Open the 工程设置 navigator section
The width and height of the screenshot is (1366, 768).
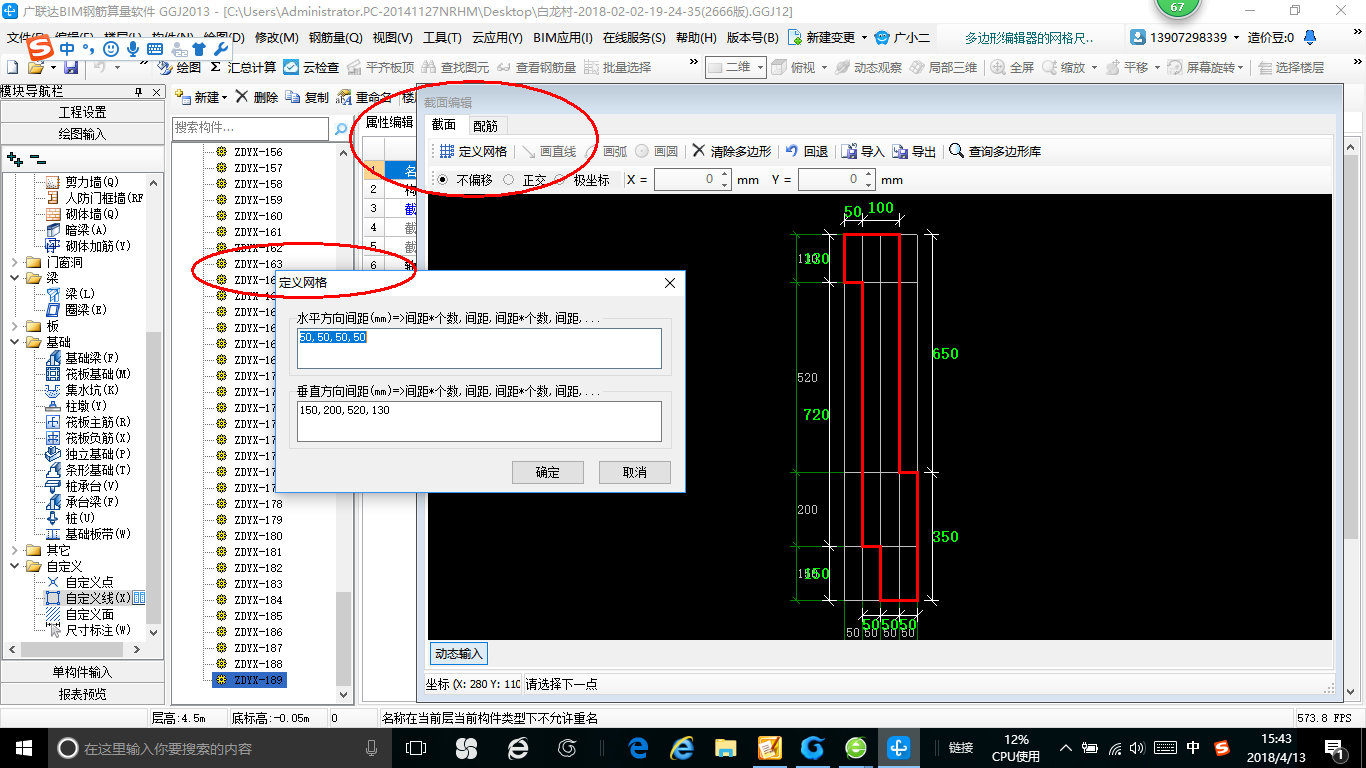pos(82,112)
